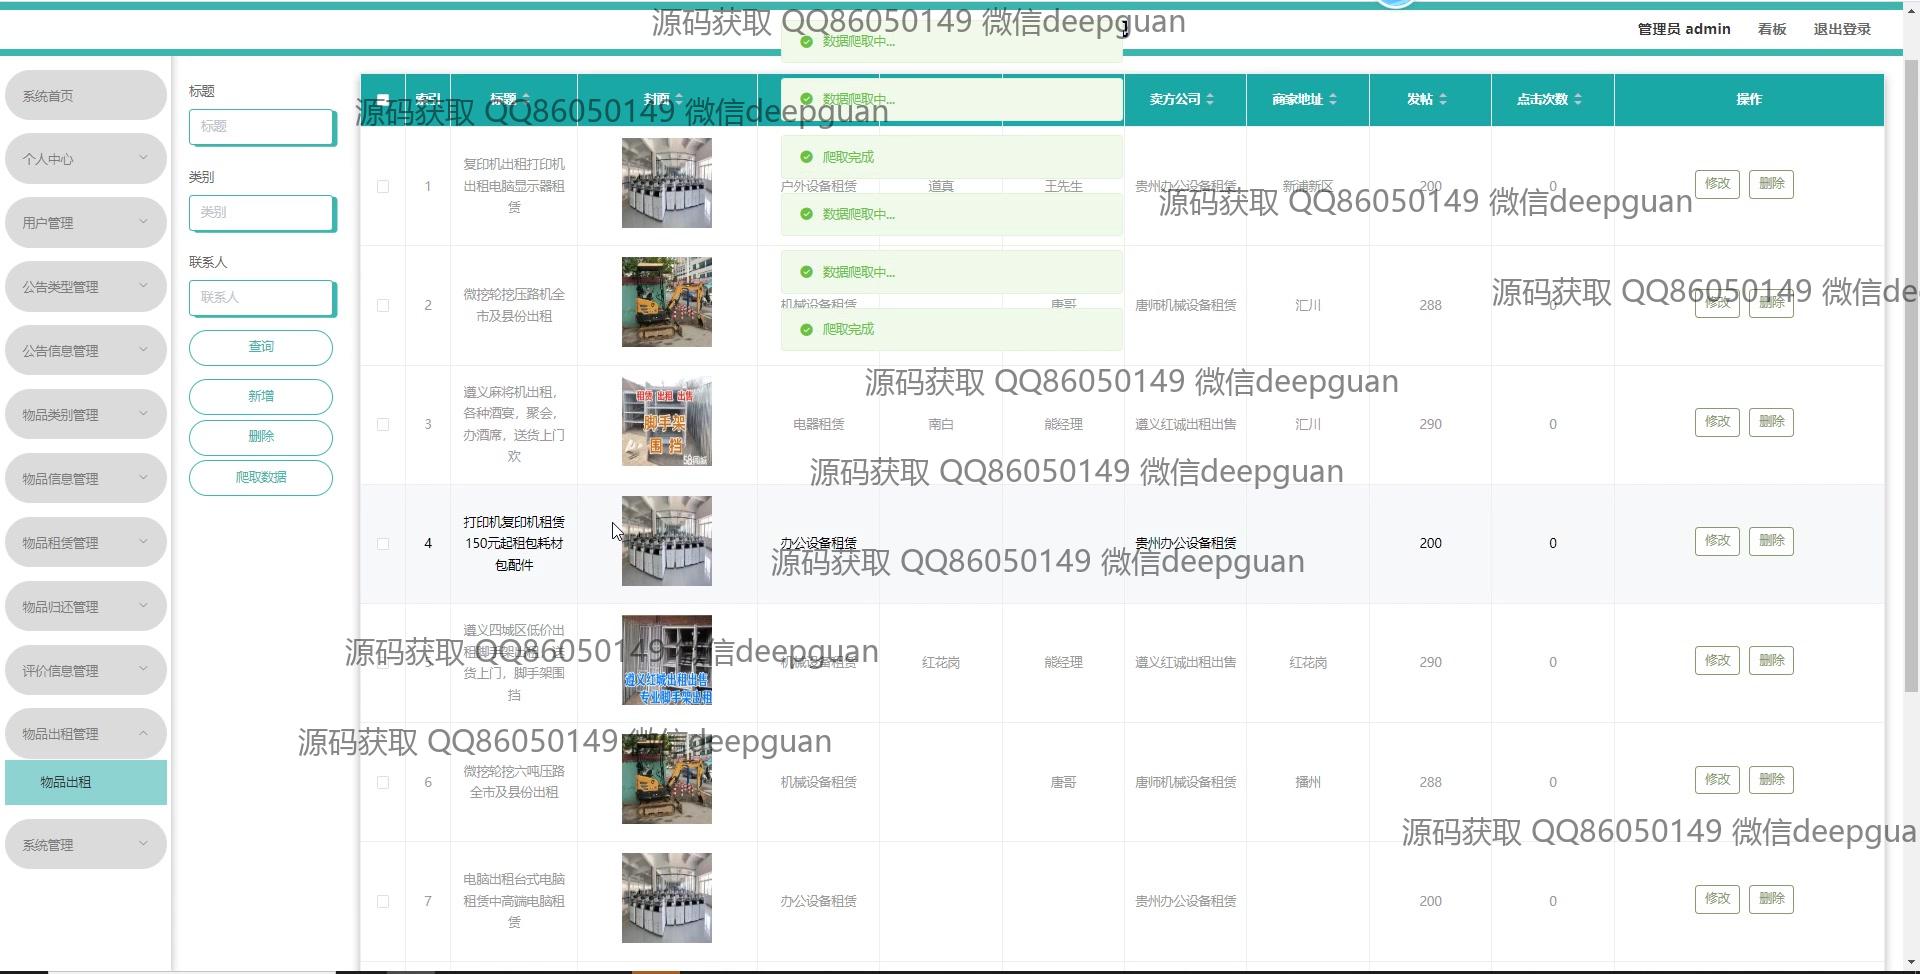Expand 物品类别管理 menu
The height and width of the screenshot is (974, 1920).
coord(85,414)
